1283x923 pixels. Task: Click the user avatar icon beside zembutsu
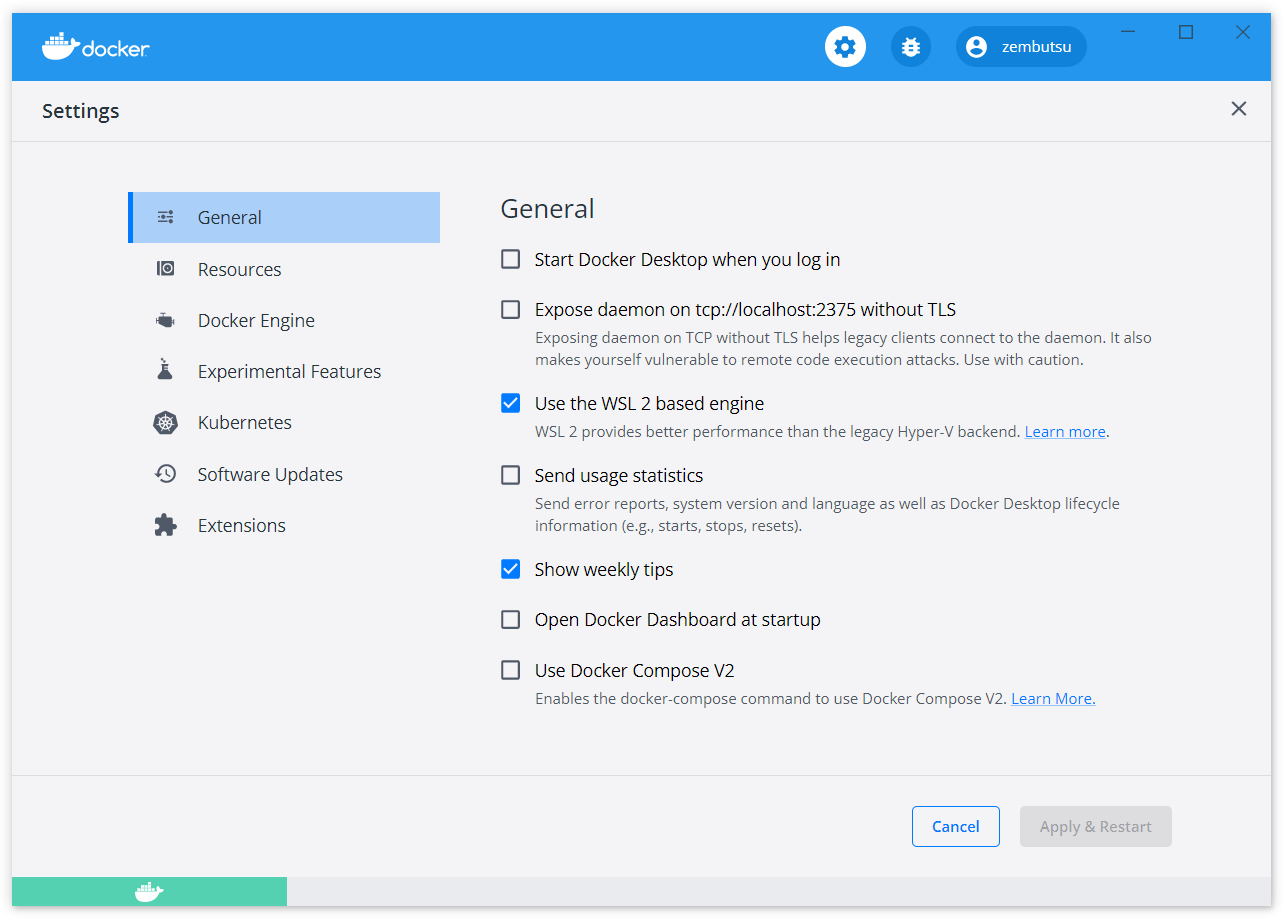[x=977, y=47]
